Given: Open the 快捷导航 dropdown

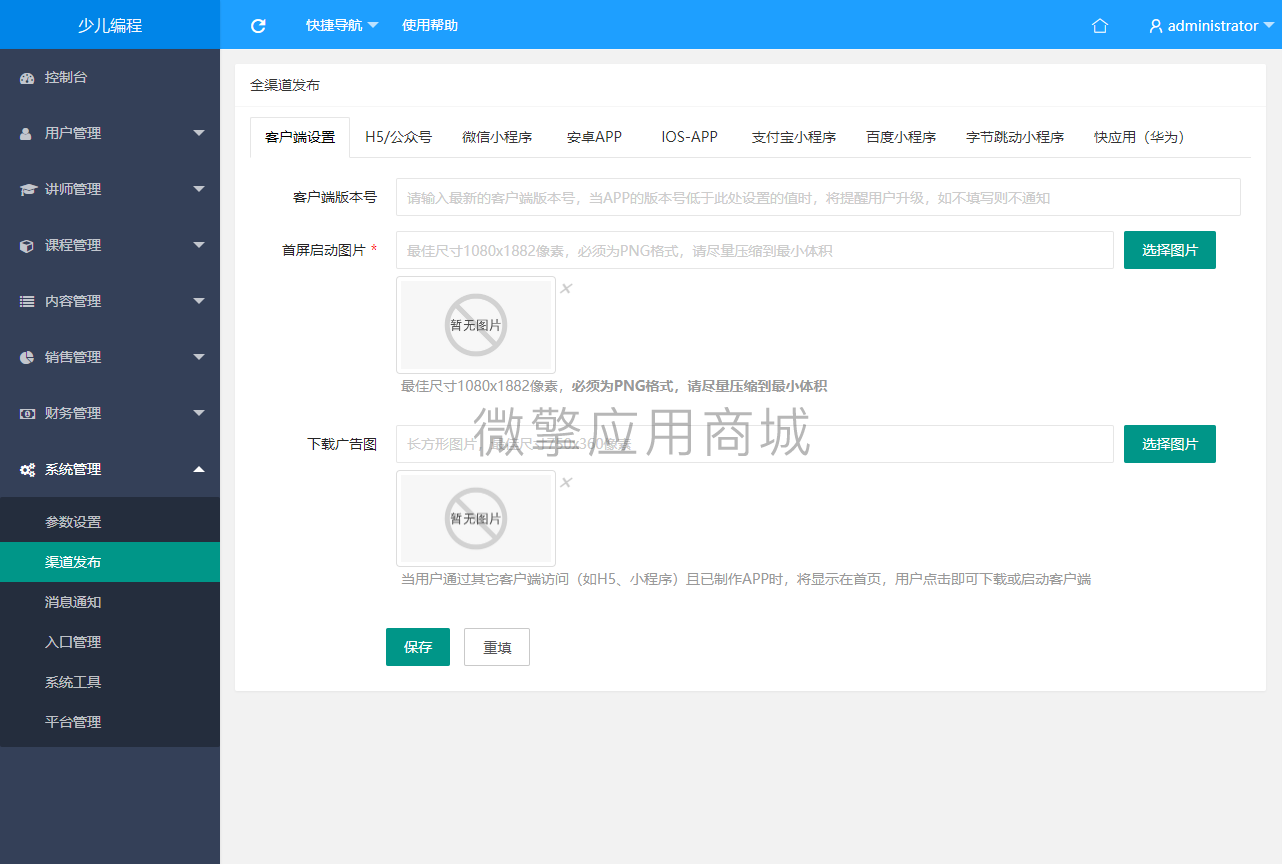Looking at the screenshot, I should tap(342, 26).
